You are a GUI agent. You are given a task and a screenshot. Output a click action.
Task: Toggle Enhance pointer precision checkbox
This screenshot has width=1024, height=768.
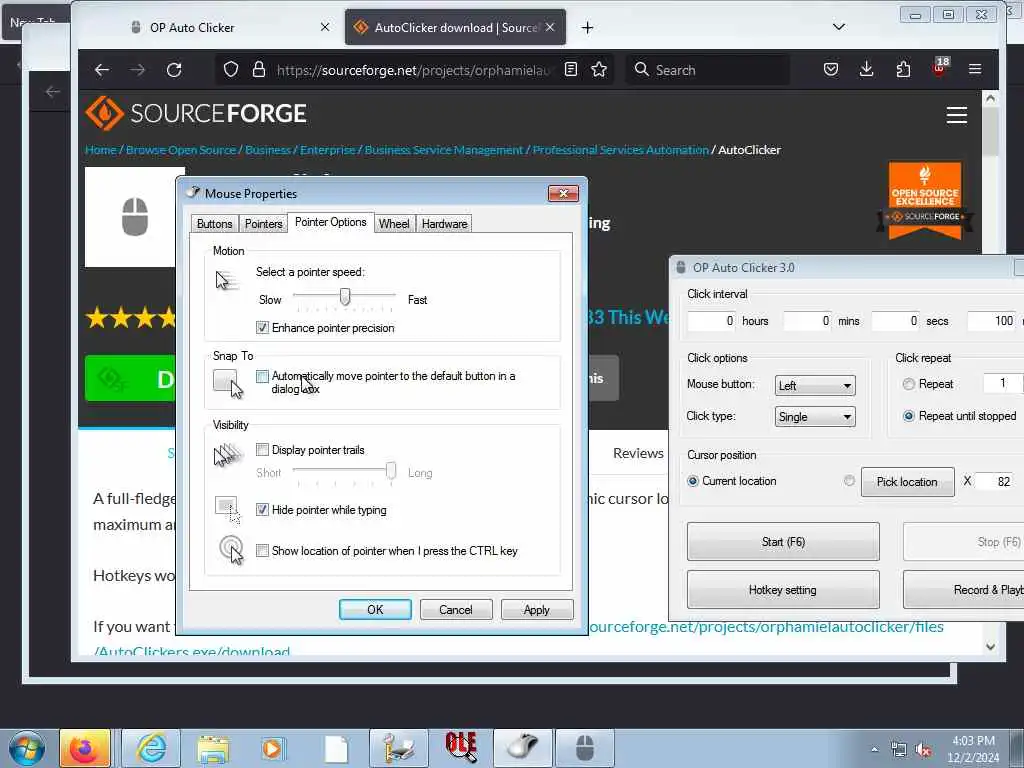pyautogui.click(x=262, y=328)
